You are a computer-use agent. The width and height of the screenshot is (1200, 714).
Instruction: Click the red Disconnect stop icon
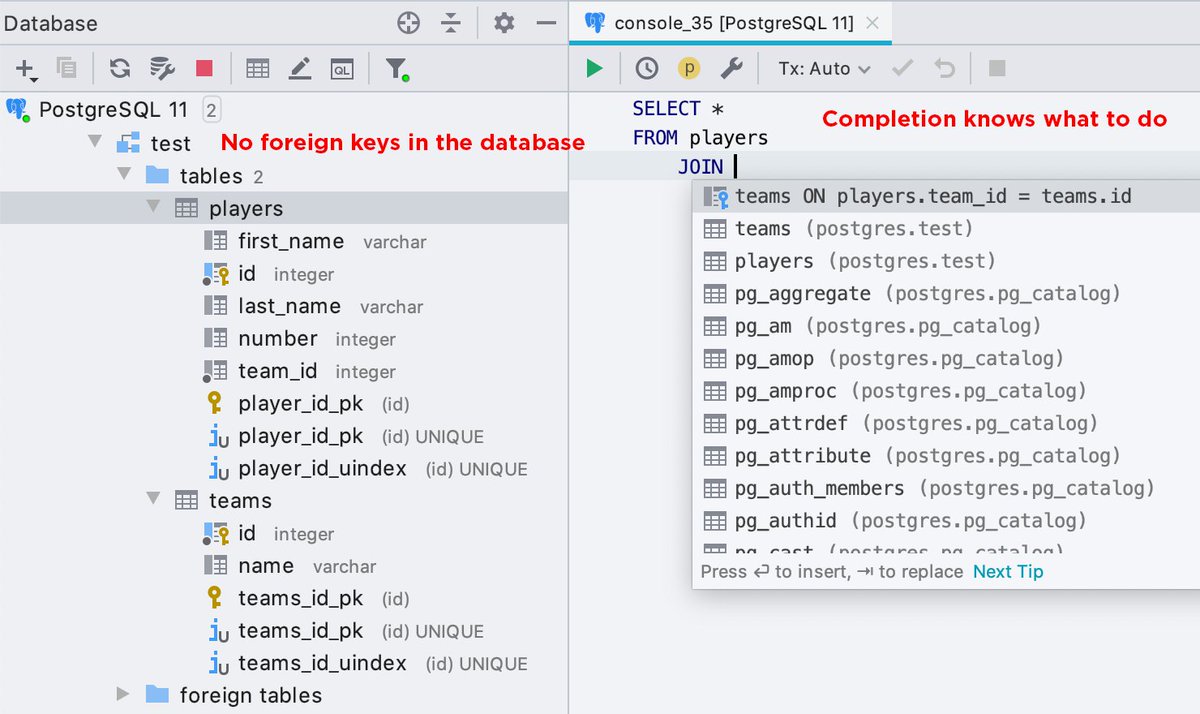point(204,68)
